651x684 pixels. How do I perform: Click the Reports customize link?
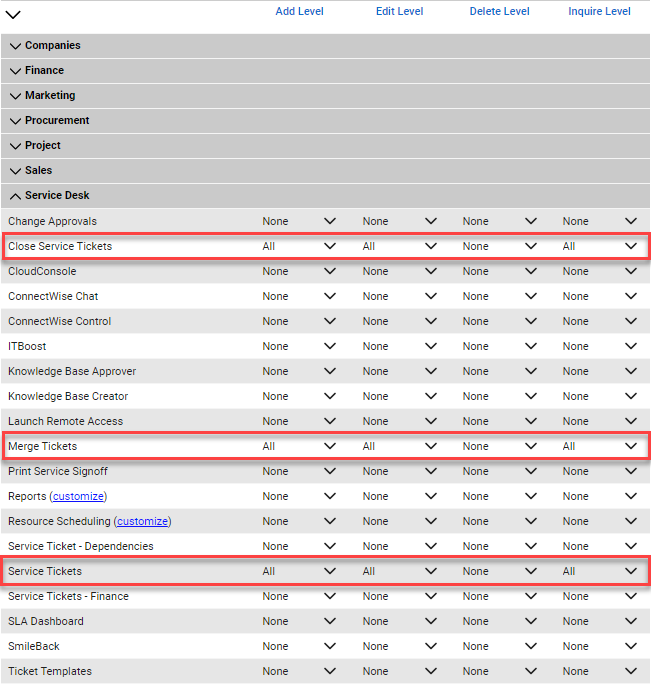(x=79, y=496)
